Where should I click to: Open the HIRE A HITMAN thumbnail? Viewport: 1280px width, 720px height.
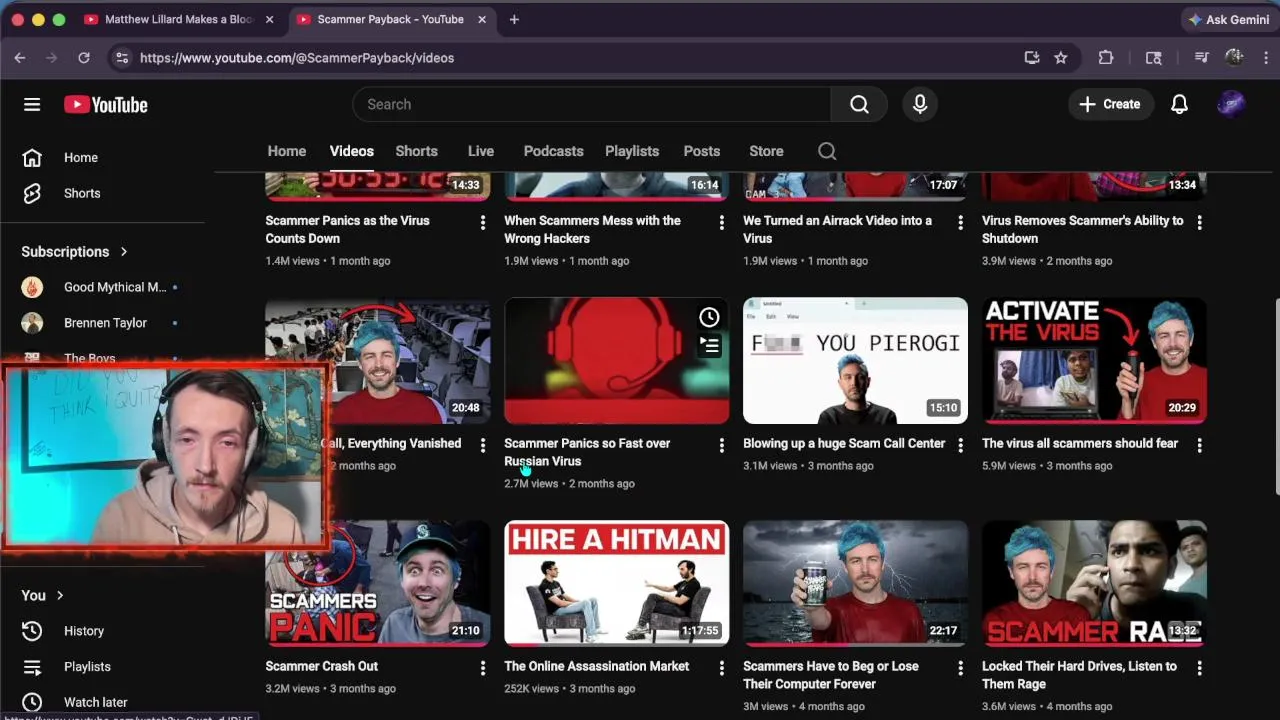click(616, 583)
